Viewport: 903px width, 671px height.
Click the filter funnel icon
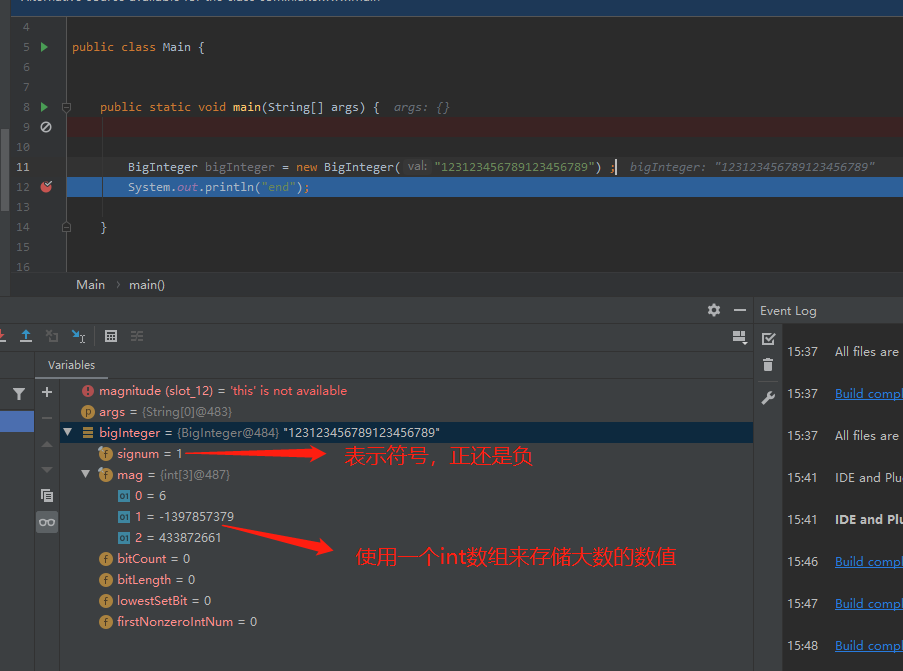click(18, 393)
